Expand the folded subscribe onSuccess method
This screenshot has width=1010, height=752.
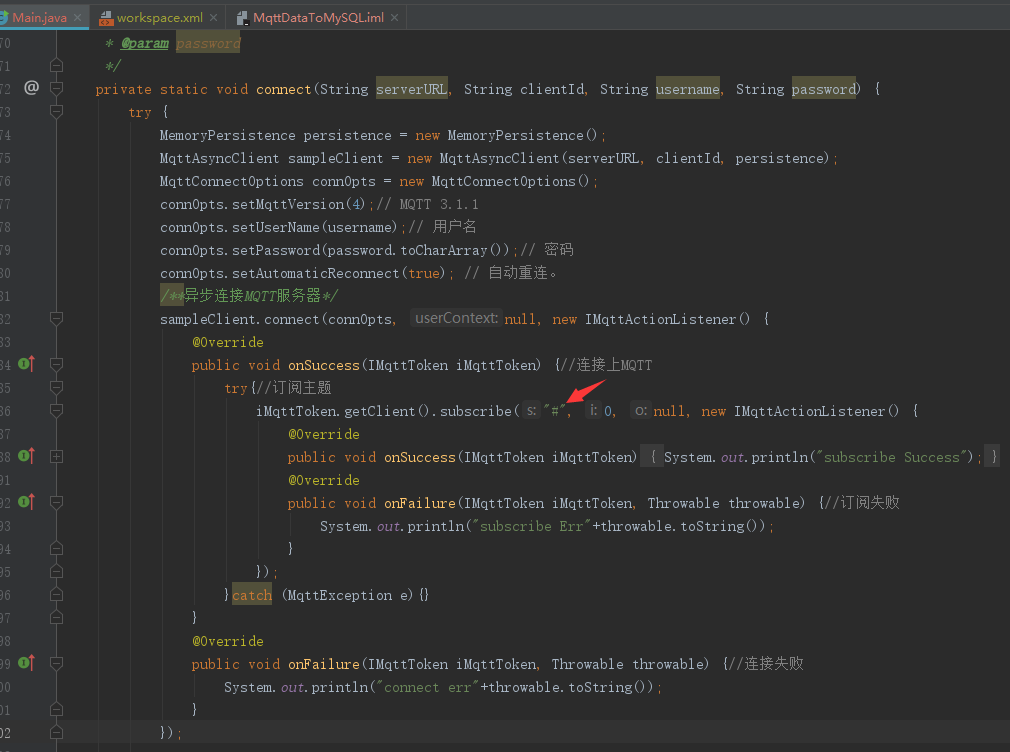(57, 456)
